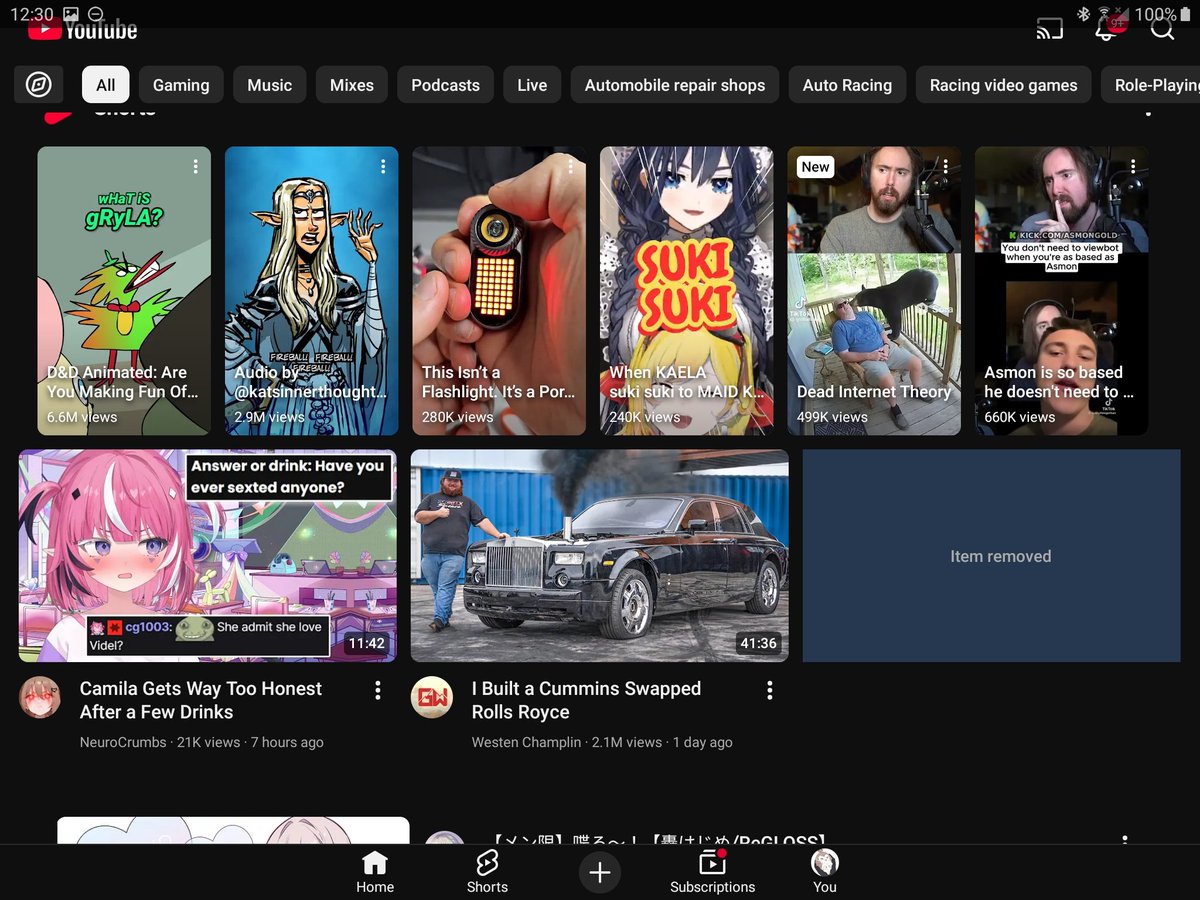Select Automobile repair shops chip
1200x900 pixels.
[x=675, y=85]
